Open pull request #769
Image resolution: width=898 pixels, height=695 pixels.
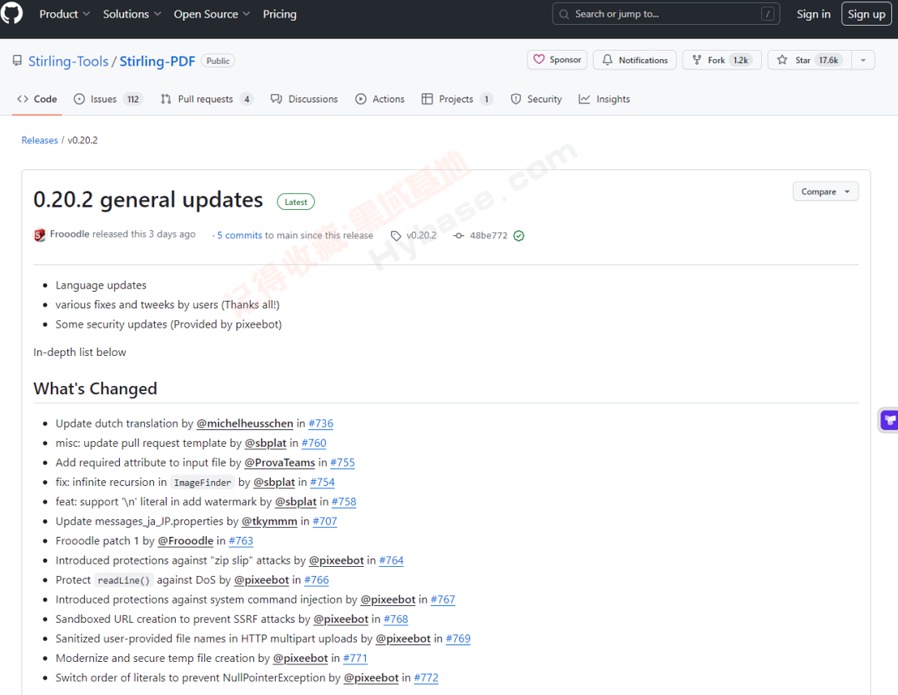(458, 638)
